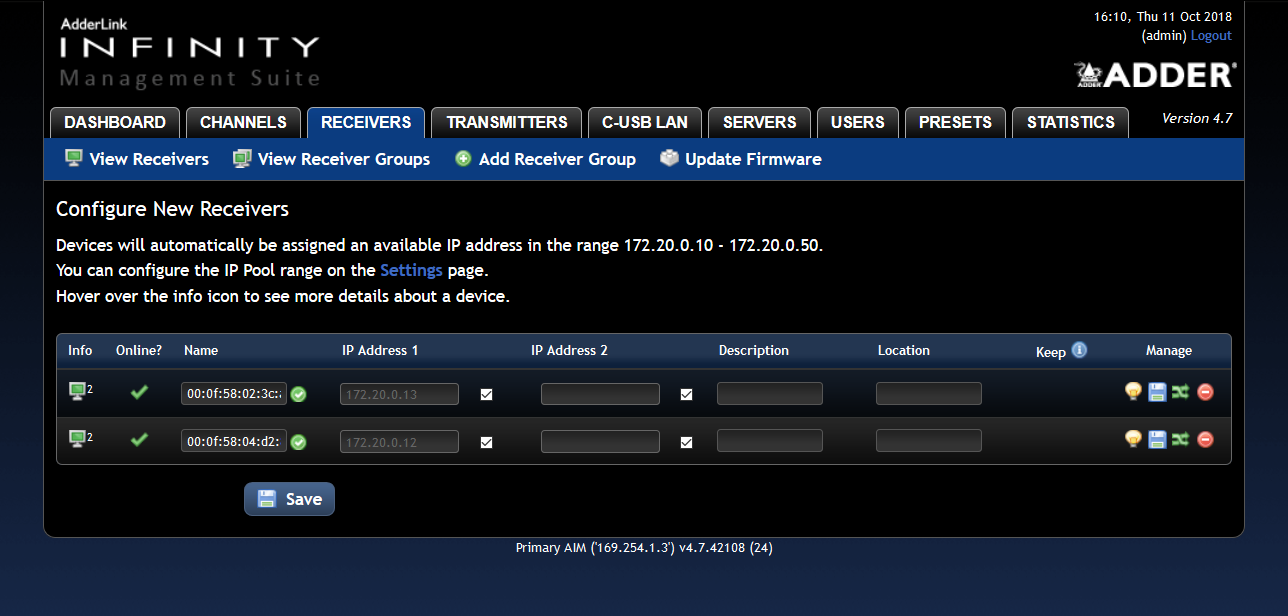Click the "IP Address 1" column header

(x=380, y=351)
